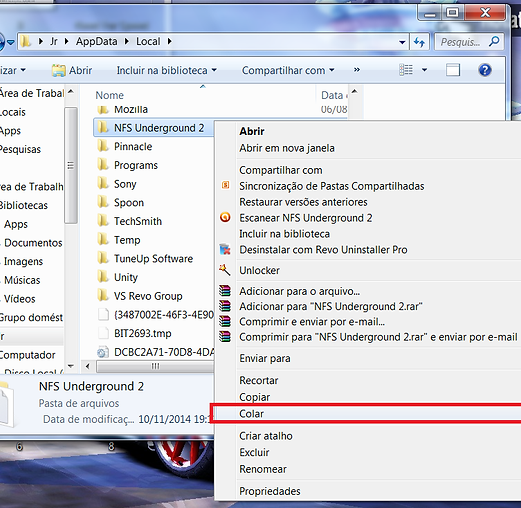Click the AppData path segment
Image resolution: width=521 pixels, height=508 pixels.
pos(96,41)
